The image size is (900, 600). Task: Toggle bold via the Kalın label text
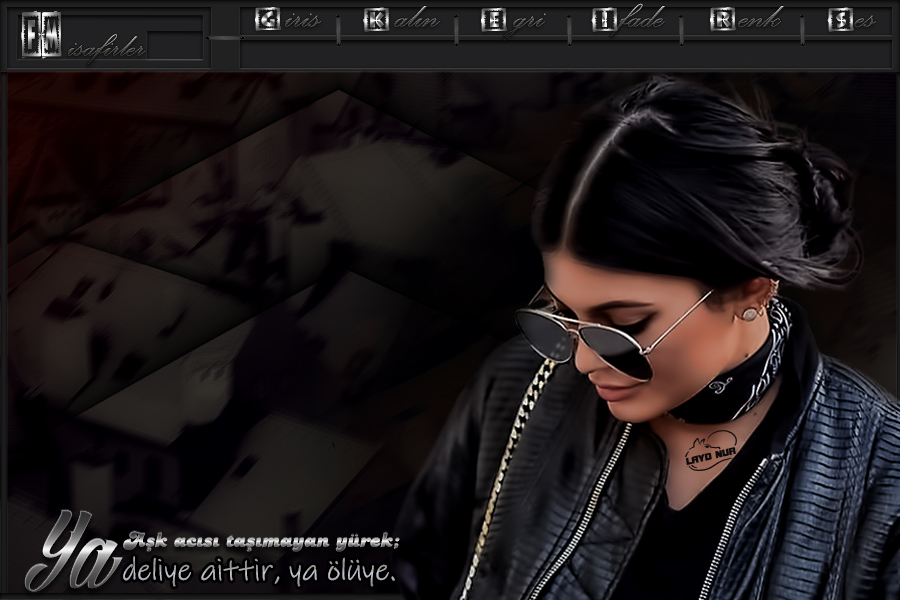(x=414, y=21)
